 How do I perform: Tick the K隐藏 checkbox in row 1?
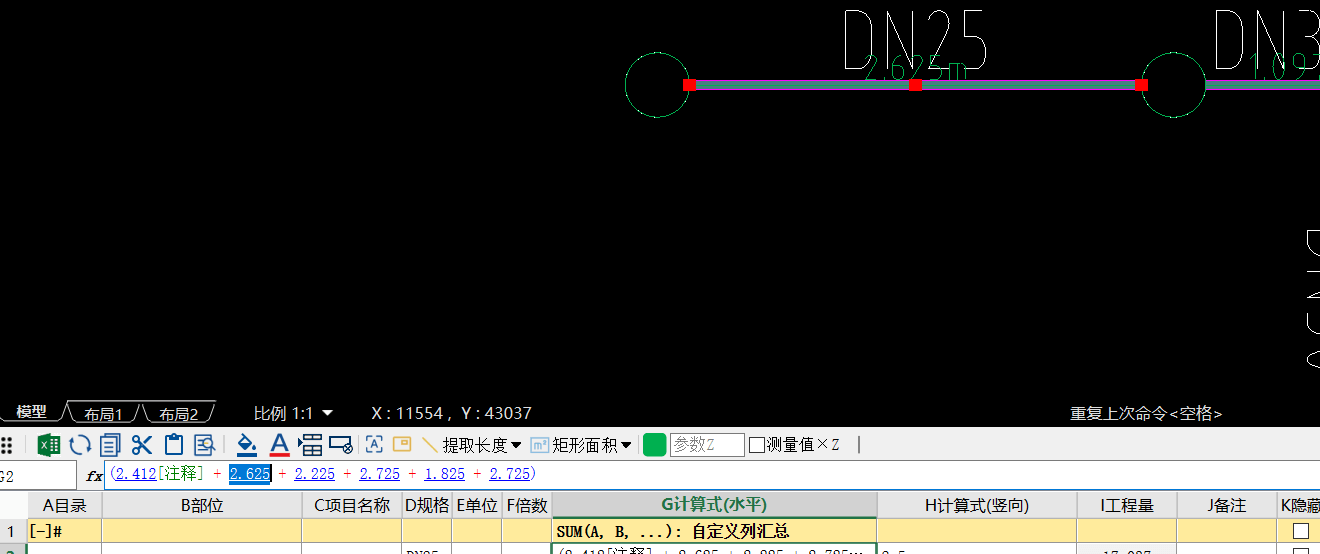[1301, 531]
